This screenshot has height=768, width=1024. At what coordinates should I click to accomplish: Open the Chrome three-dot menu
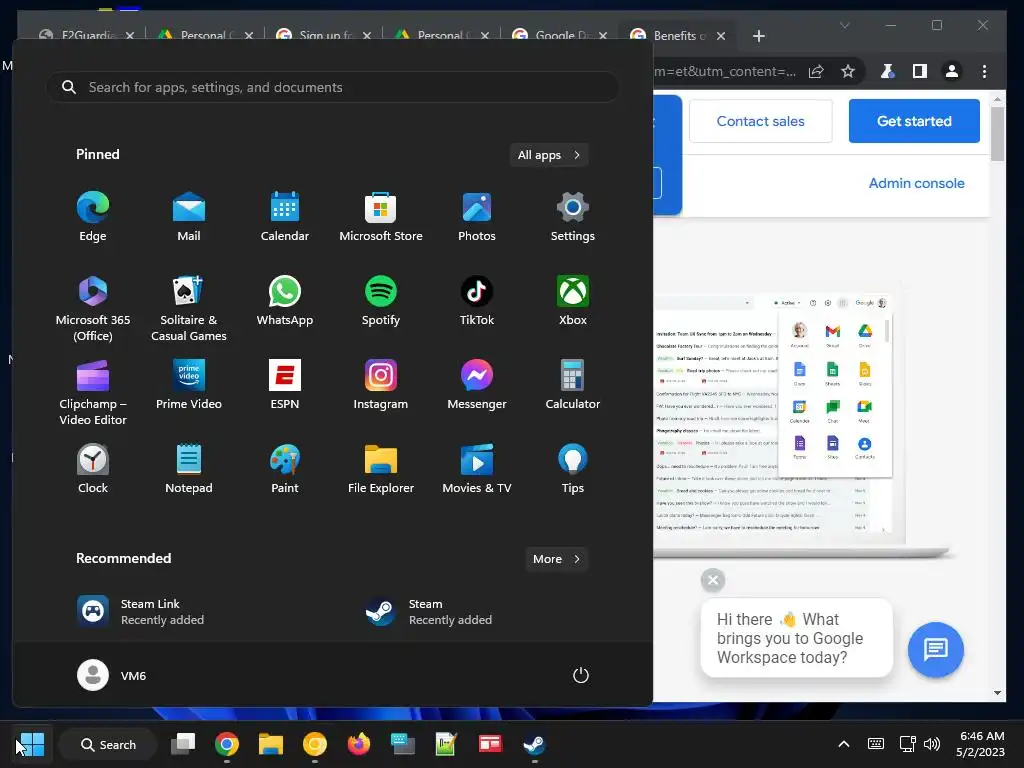pos(984,71)
